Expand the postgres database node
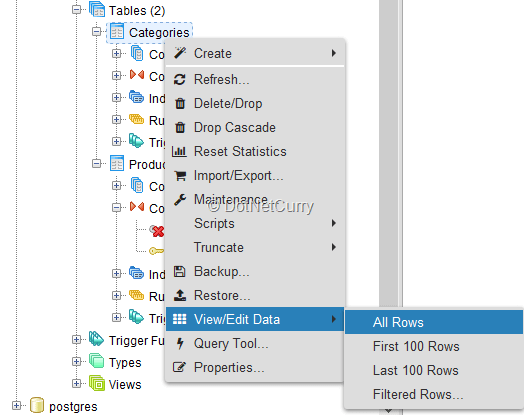Screen dimensions: 524x415 pyautogui.click(x=16, y=406)
